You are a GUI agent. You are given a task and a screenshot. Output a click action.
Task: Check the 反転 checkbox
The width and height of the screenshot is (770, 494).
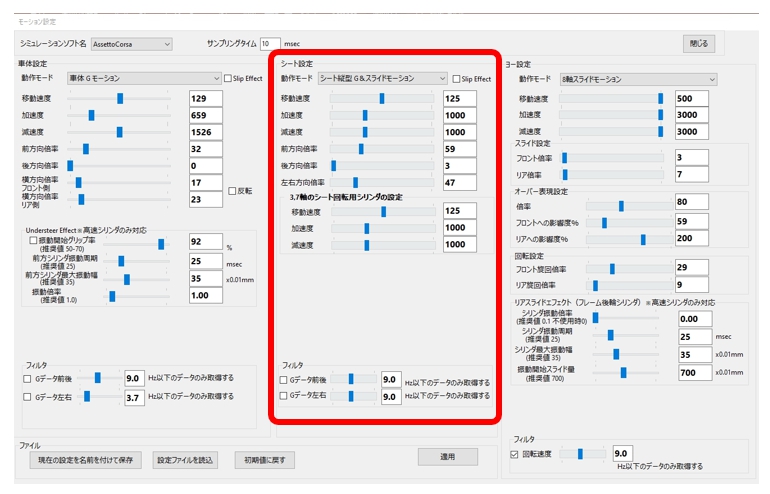click(232, 191)
